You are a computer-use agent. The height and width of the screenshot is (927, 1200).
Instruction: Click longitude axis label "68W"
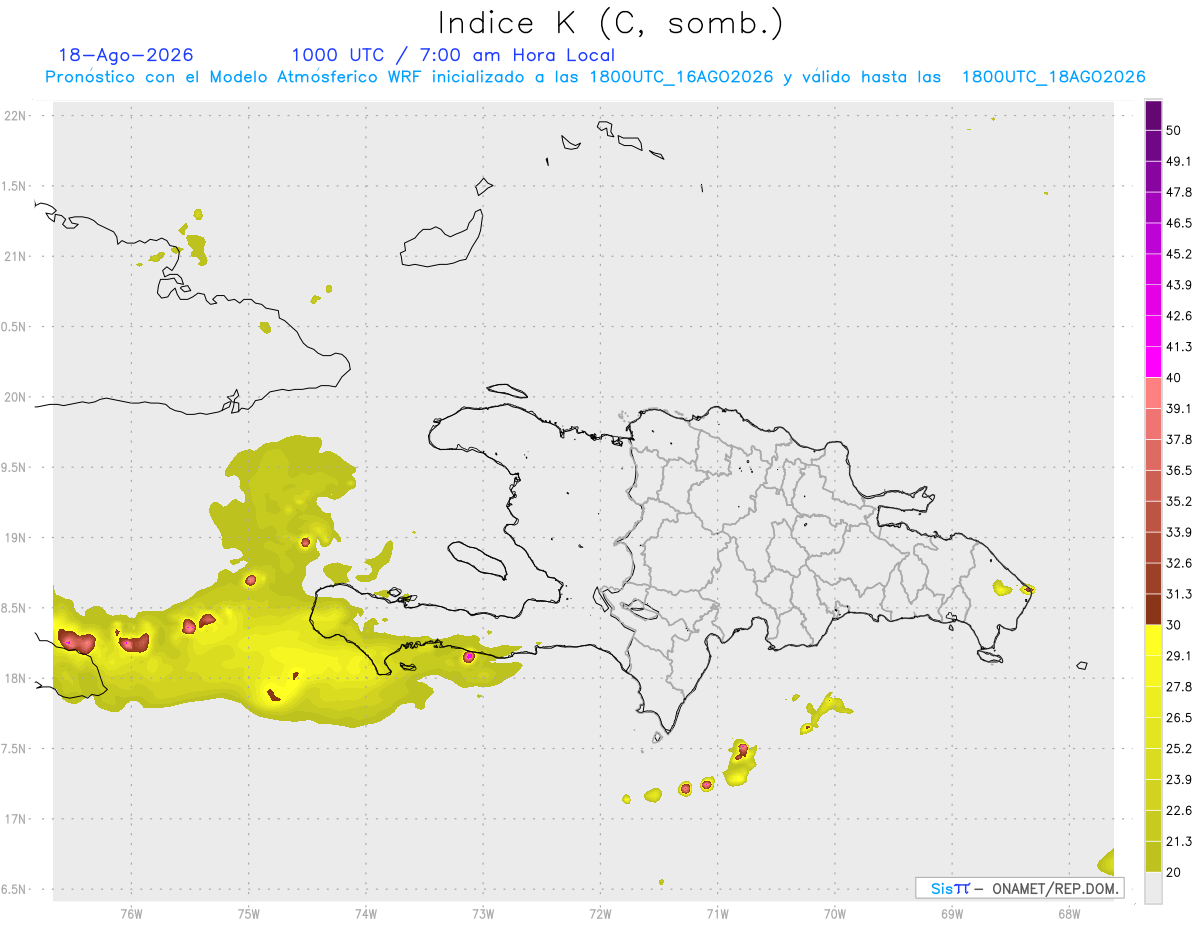(x=1069, y=914)
